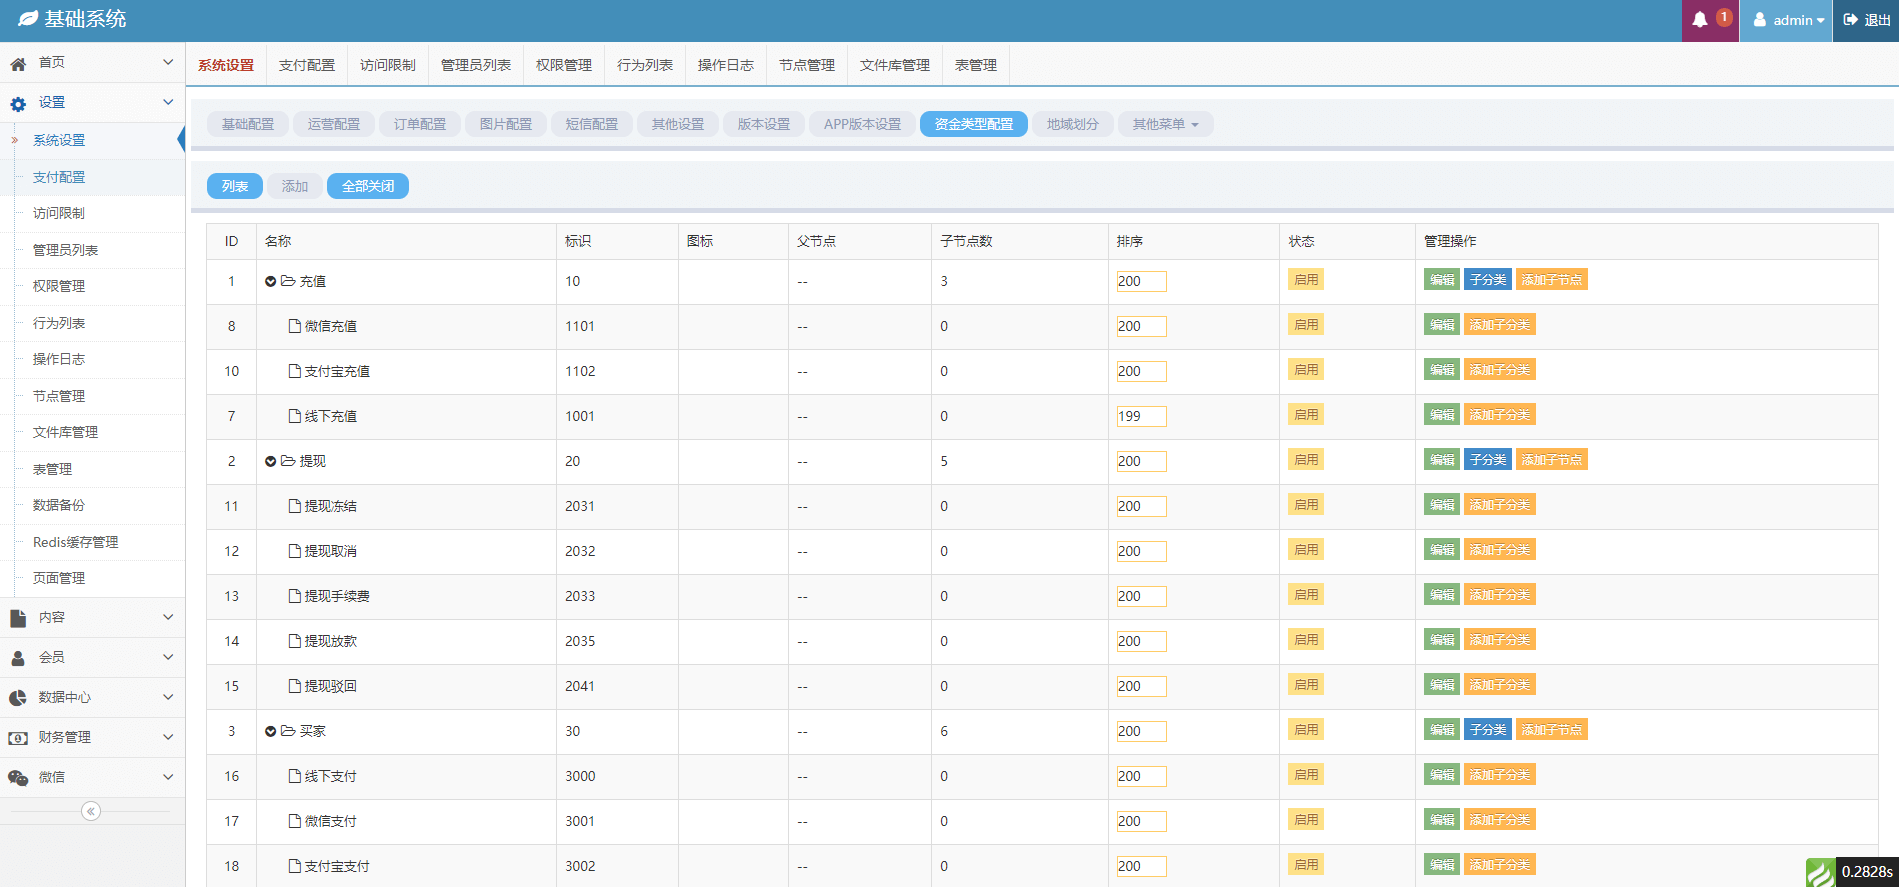Click the leaf logo beside 基础系统
This screenshot has height=887, width=1899.
coord(28,19)
